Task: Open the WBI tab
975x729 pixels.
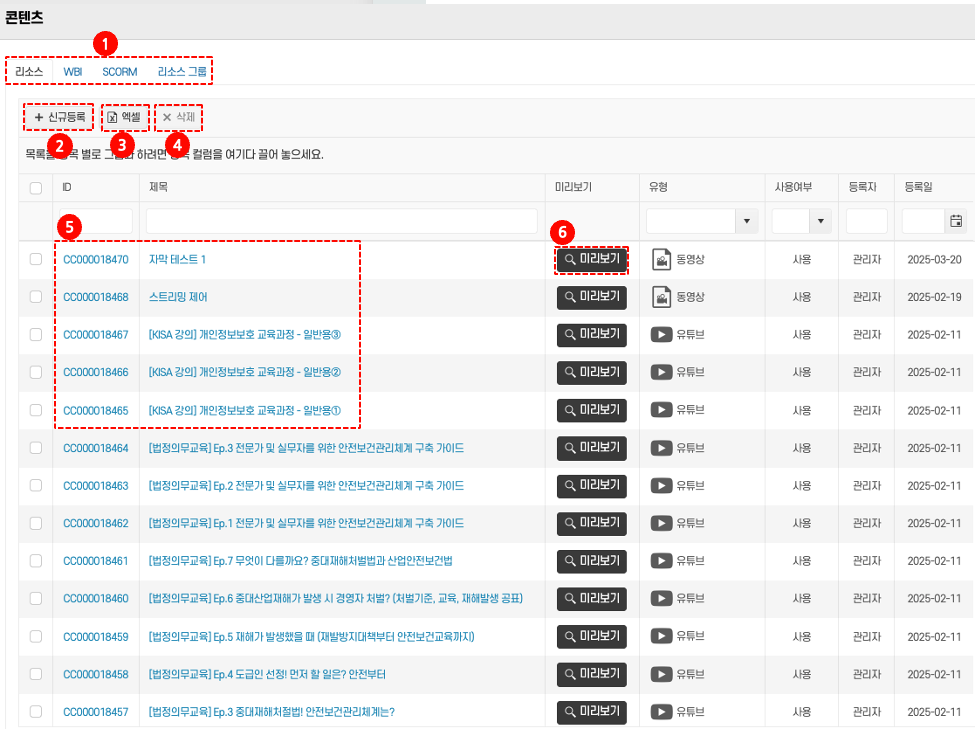Action: pos(73,72)
